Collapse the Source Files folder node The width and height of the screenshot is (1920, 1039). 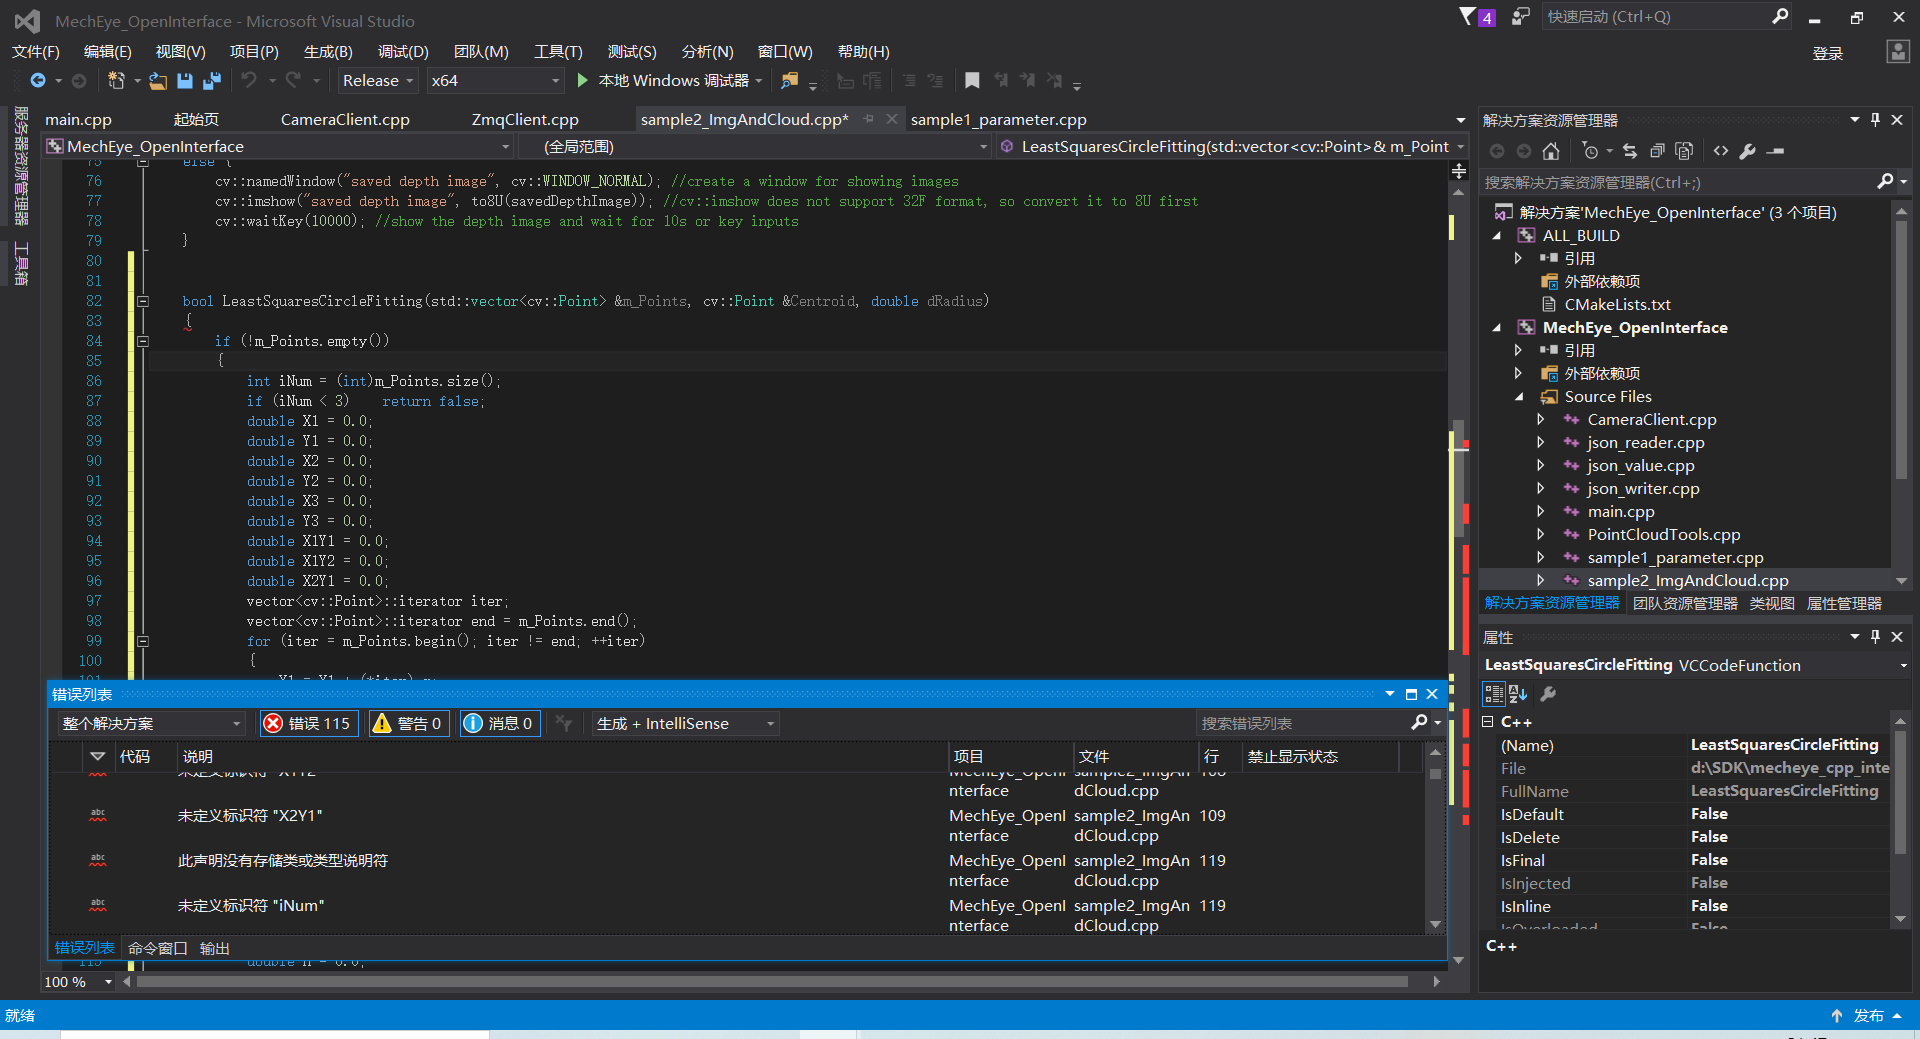pos(1519,397)
